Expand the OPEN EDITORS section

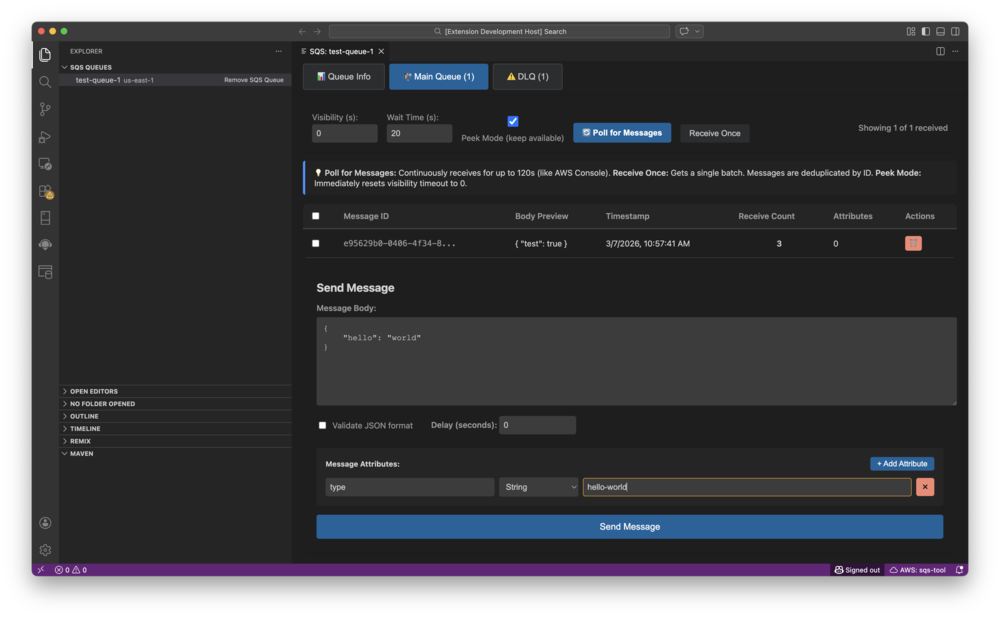coord(94,392)
